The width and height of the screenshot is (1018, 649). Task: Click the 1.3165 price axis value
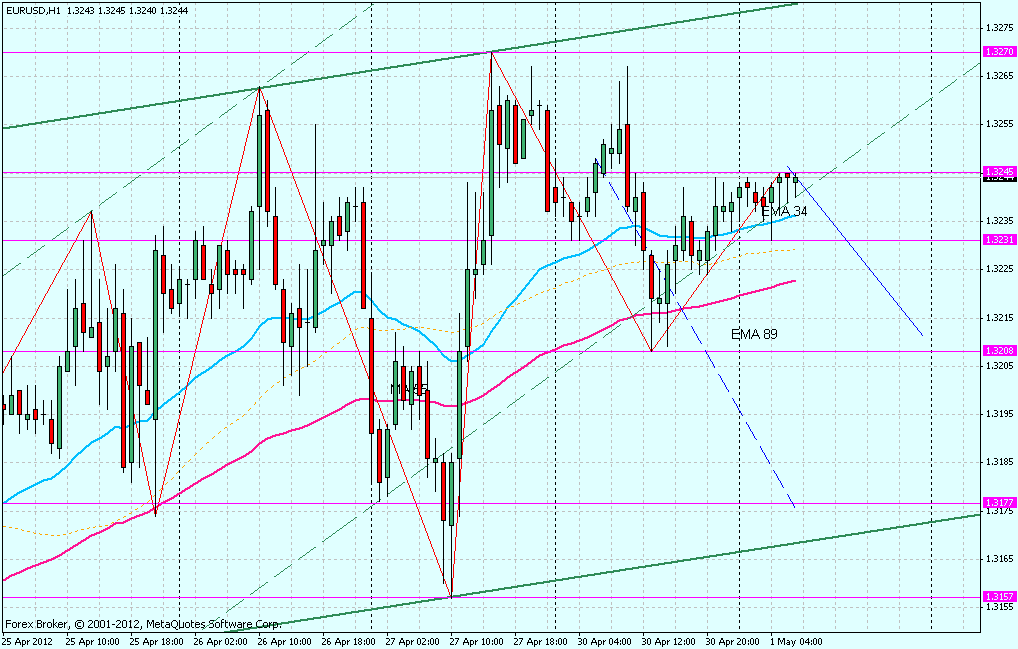pos(999,558)
